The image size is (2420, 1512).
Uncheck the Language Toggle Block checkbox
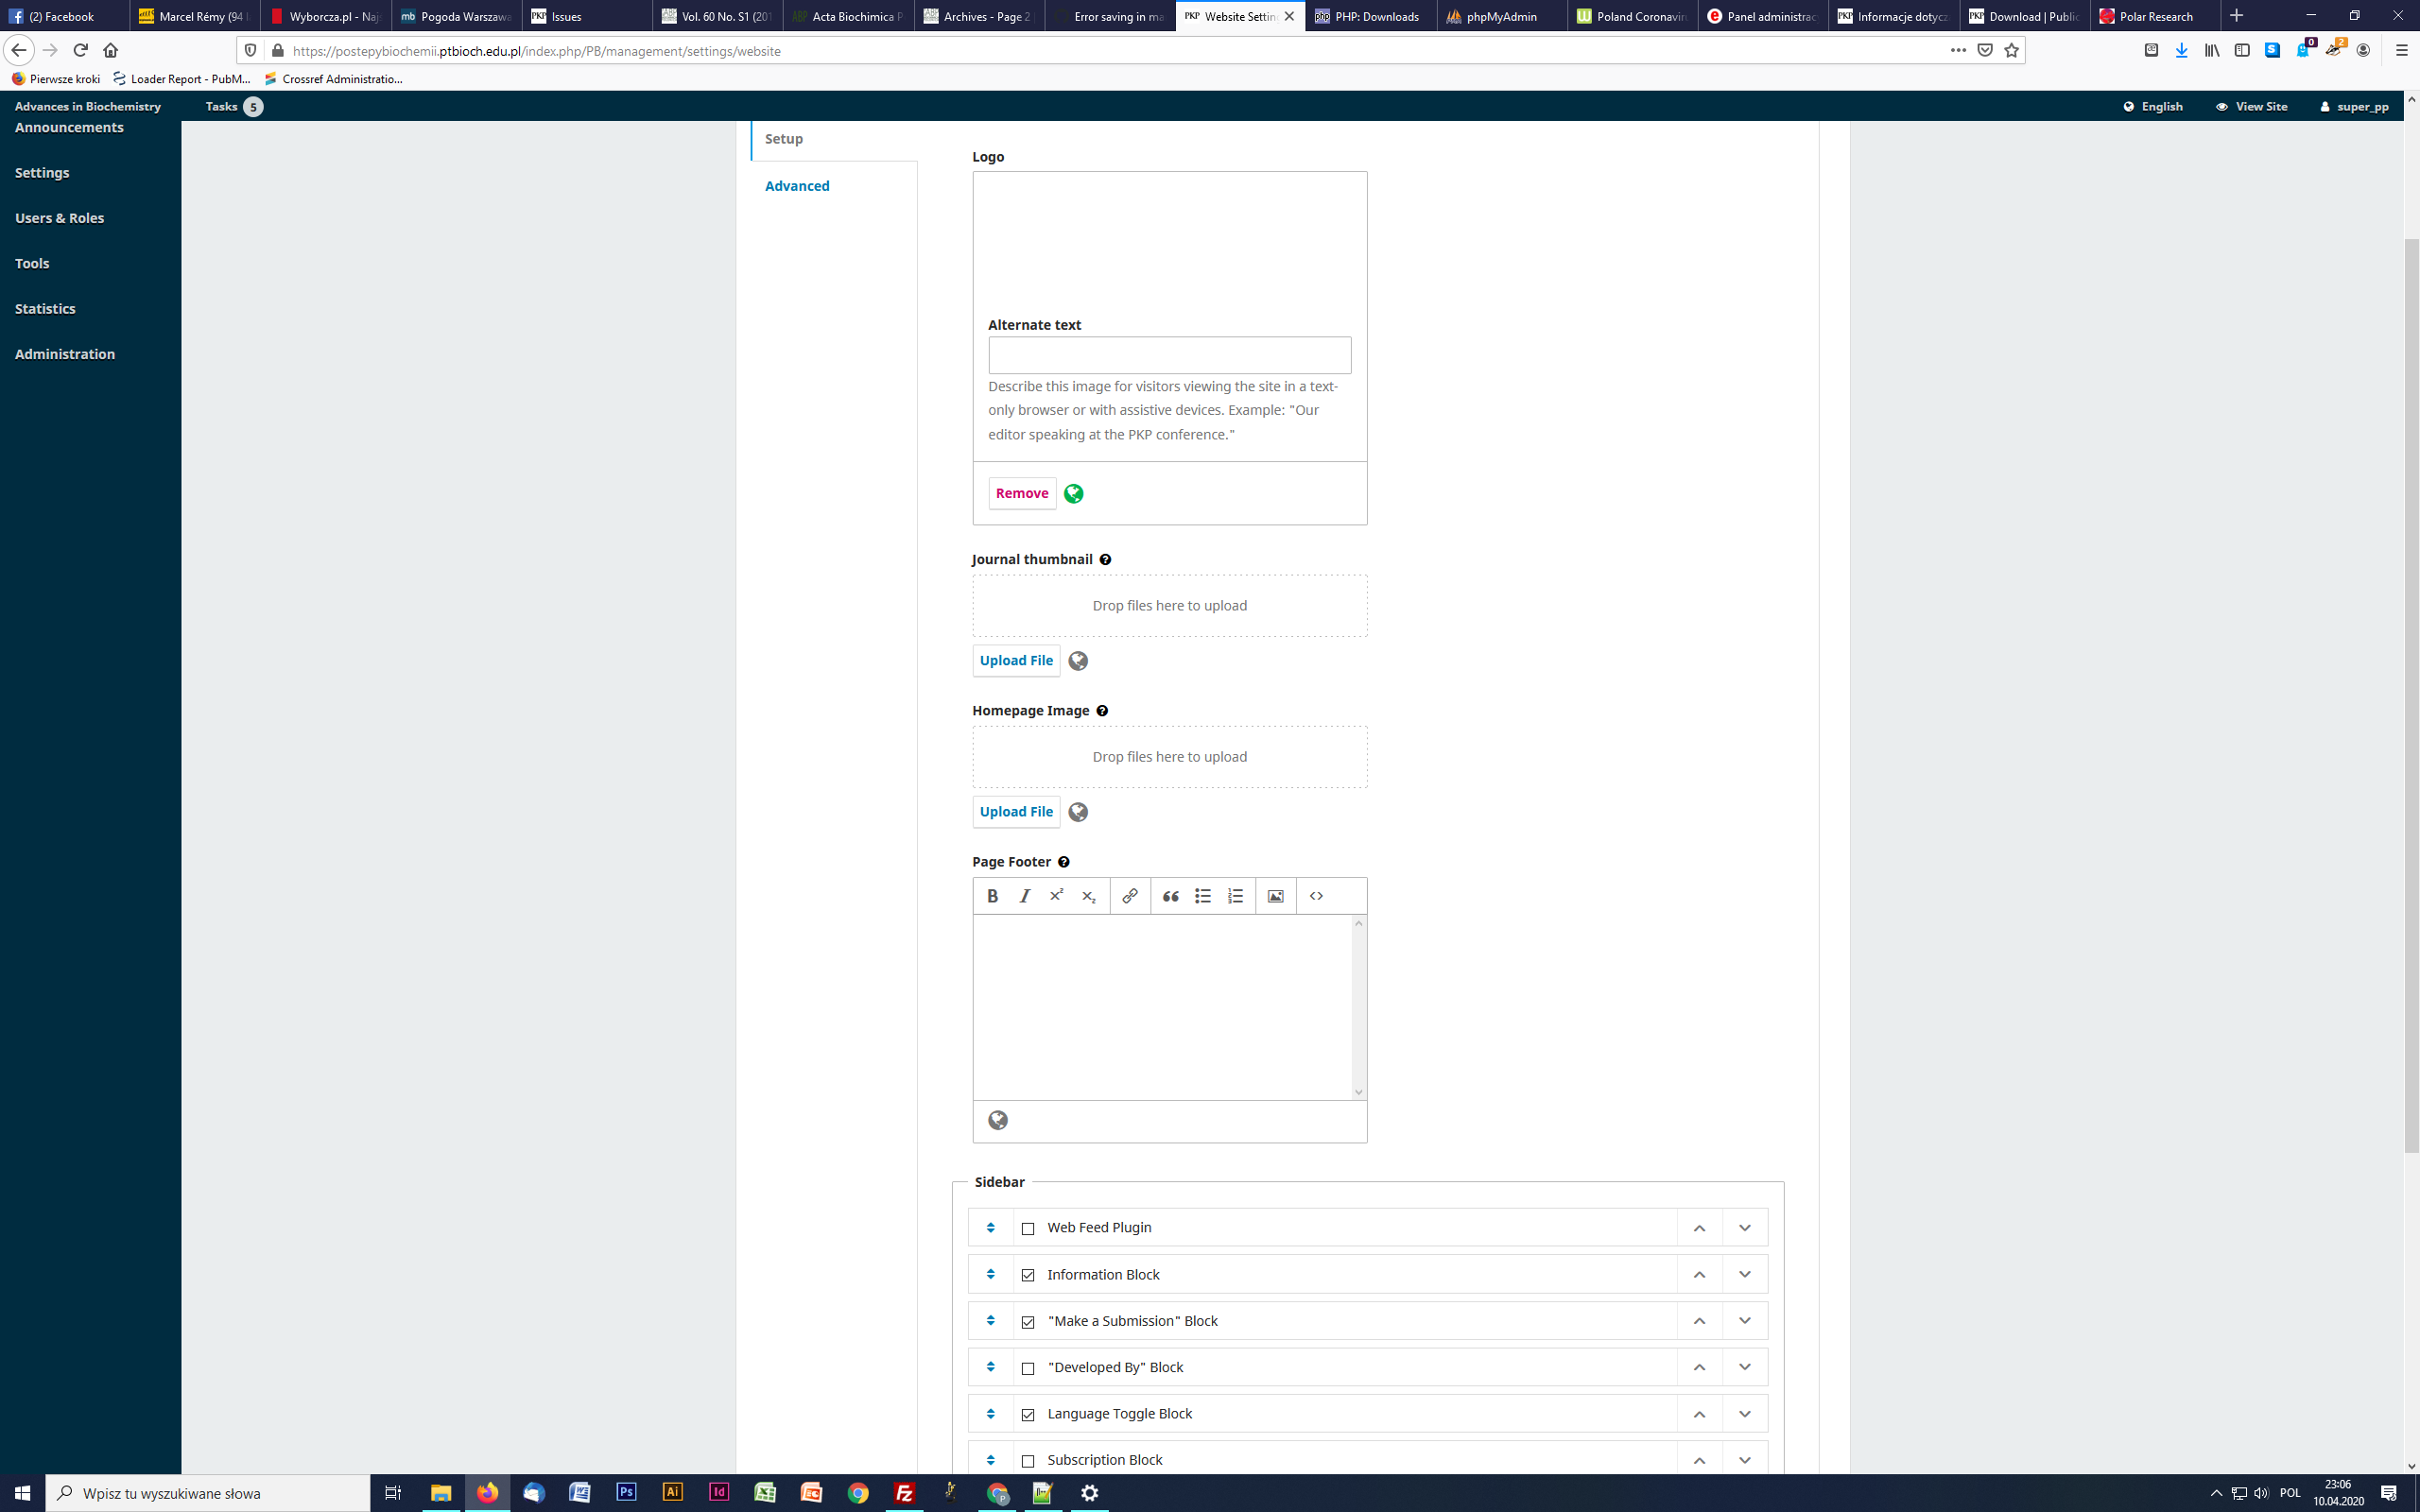(1028, 1415)
